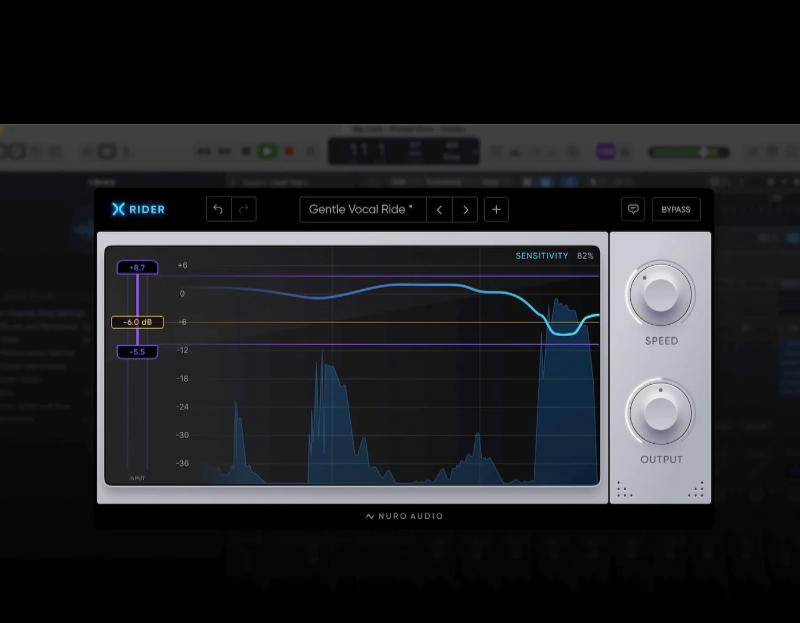The width and height of the screenshot is (800, 623).
Task: Click the SENSITIVITY label
Action: (542, 256)
